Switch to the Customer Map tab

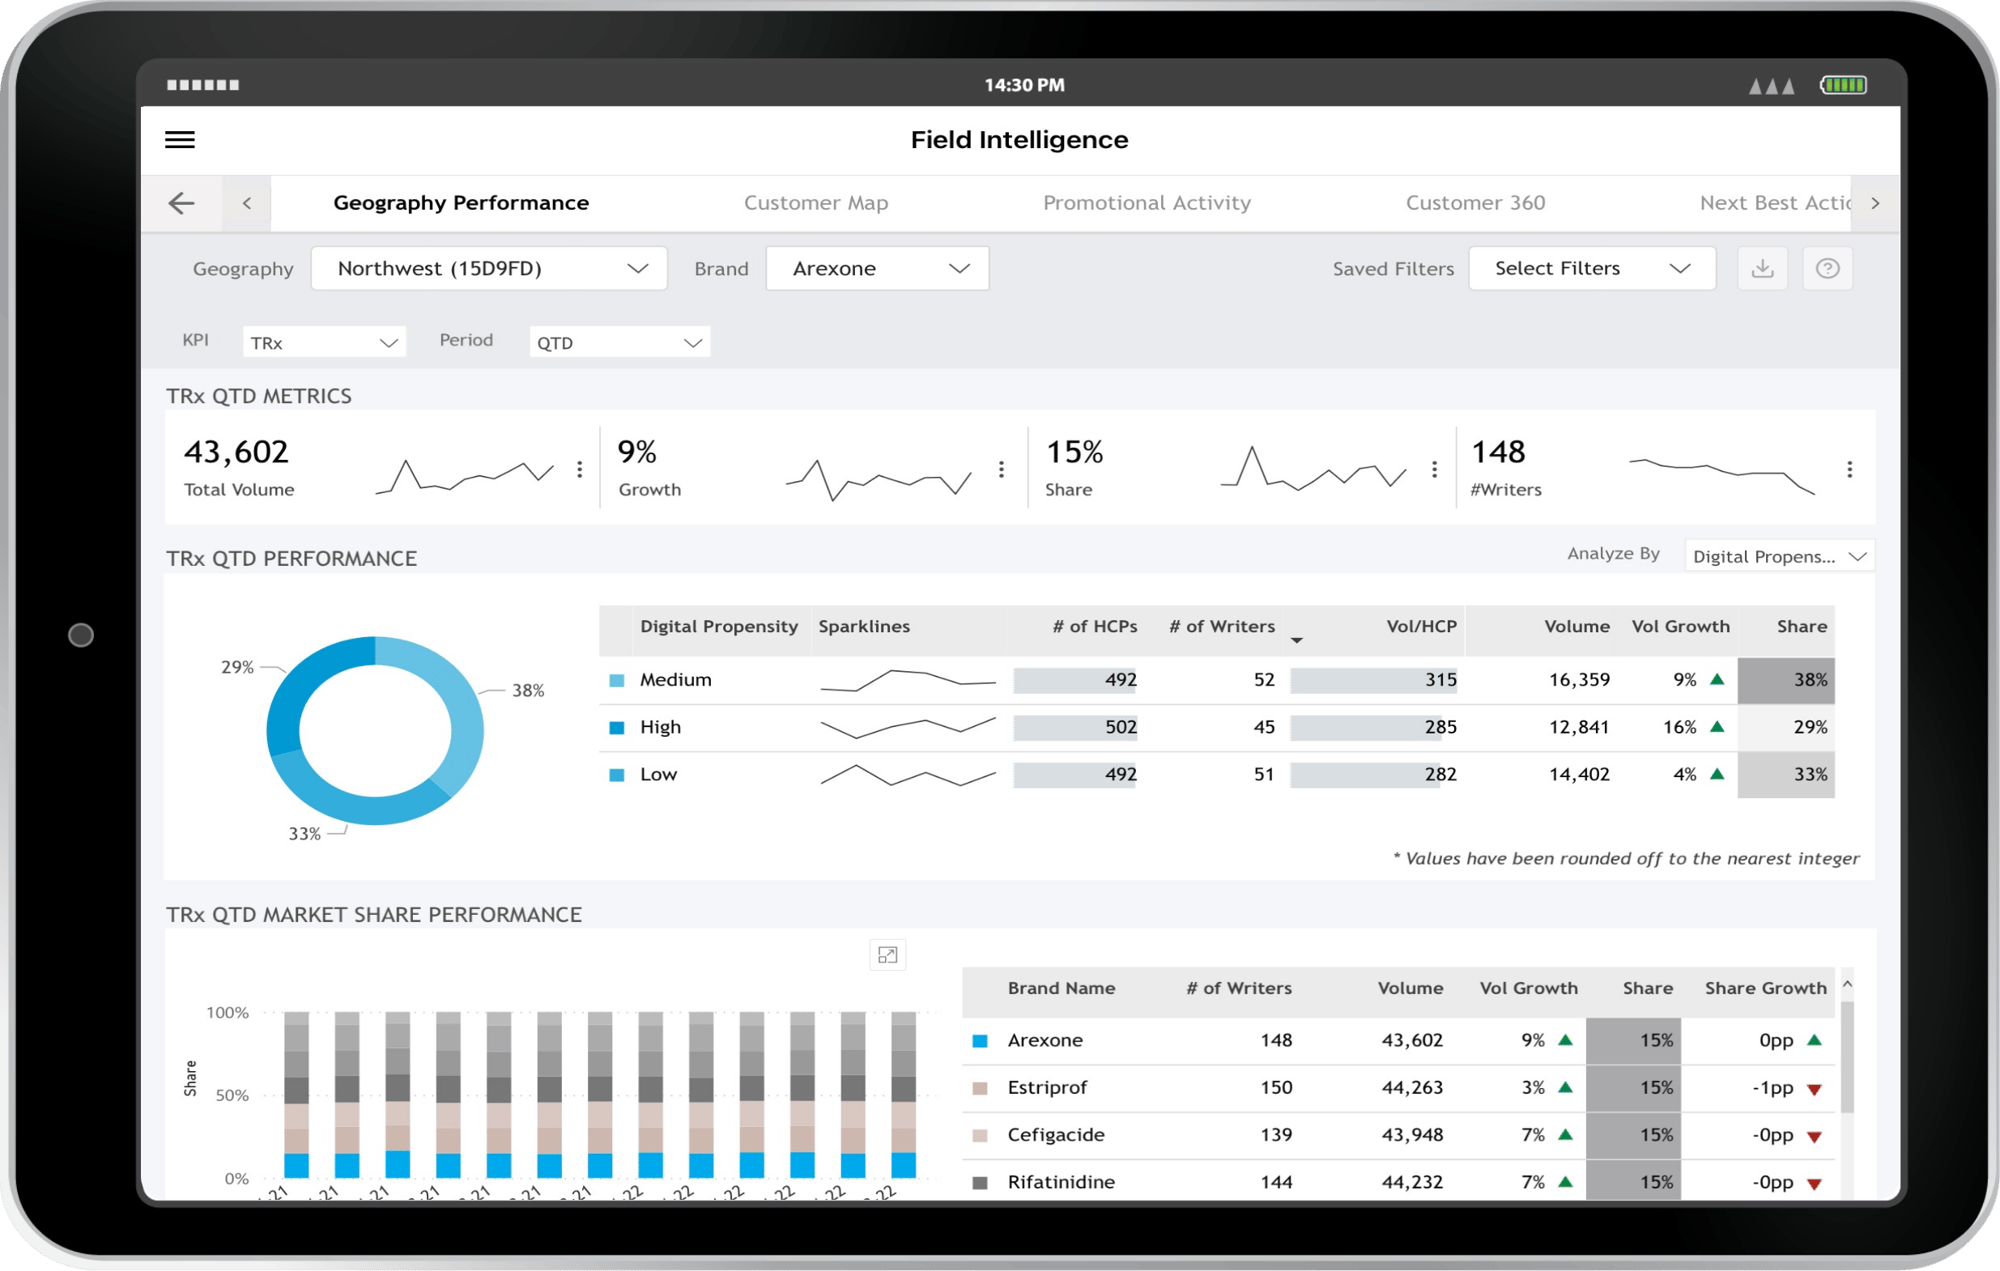point(816,203)
